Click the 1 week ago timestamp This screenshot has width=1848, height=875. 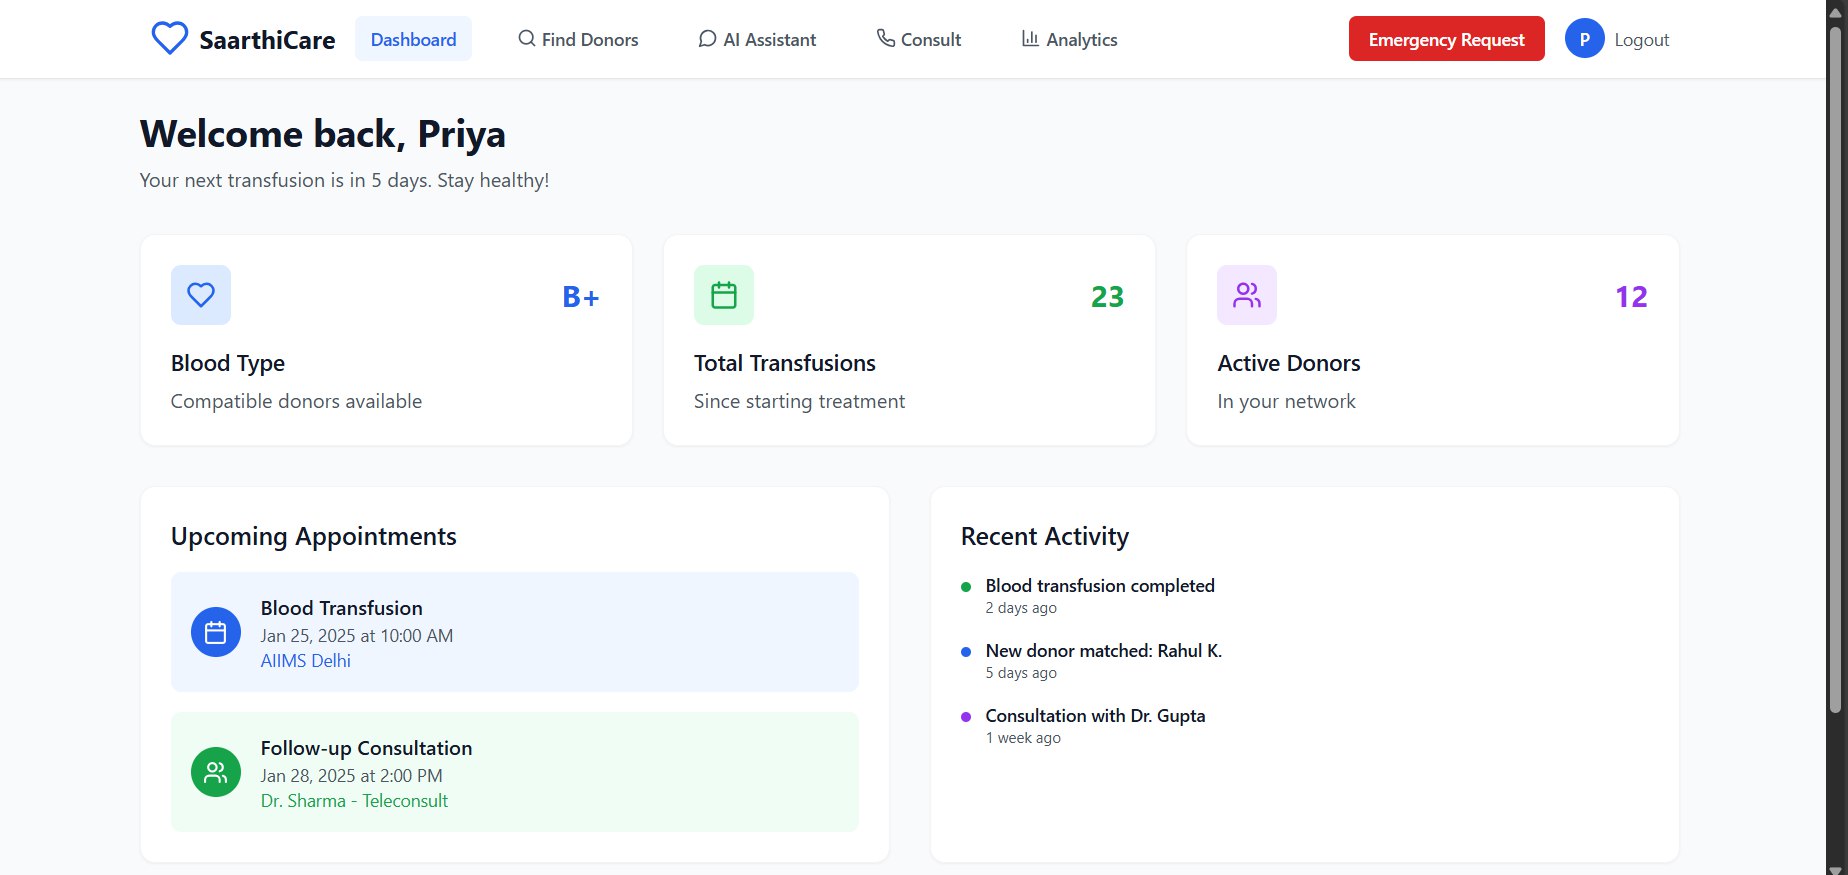tap(1023, 738)
